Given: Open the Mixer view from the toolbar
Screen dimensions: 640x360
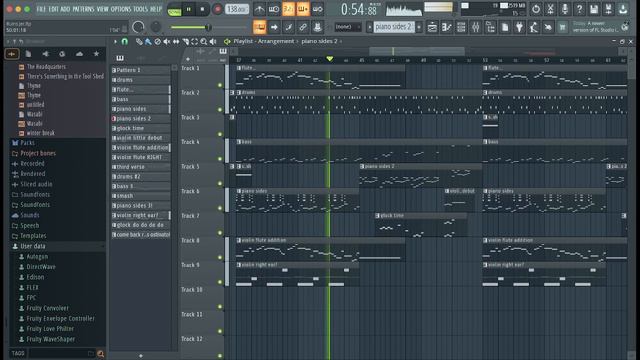Looking at the screenshot, I should click(x=476, y=27).
